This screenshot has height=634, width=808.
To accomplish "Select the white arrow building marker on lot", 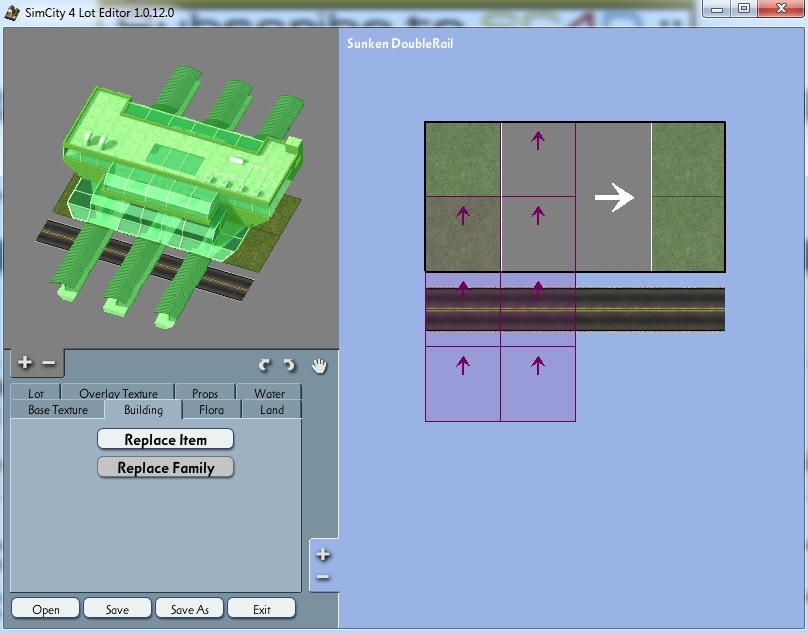I will (614, 197).
